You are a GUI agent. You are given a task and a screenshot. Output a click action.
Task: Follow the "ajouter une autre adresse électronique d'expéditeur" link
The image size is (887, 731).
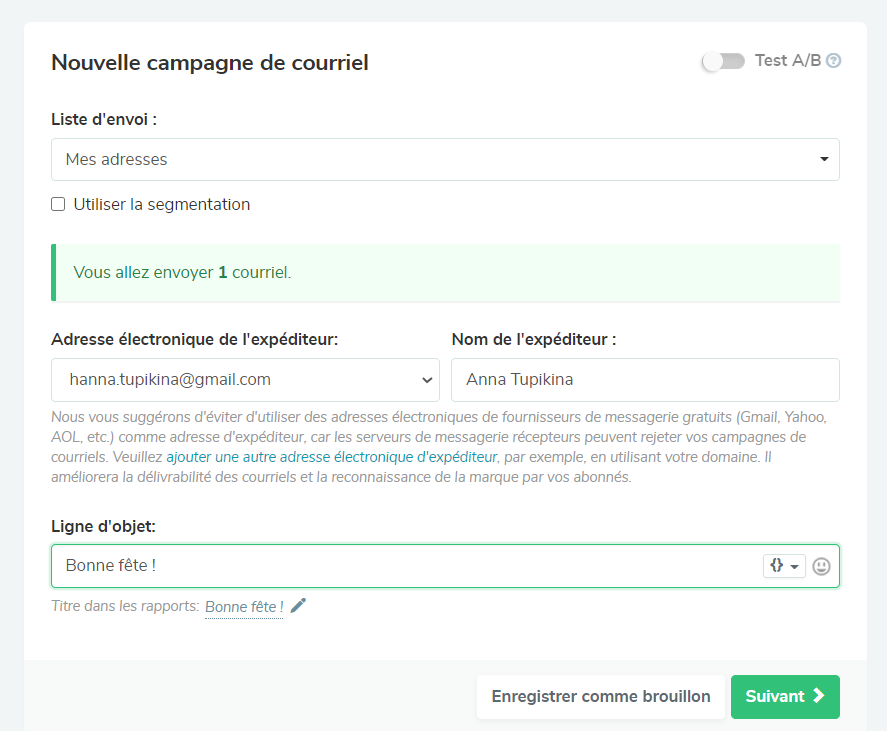(x=331, y=457)
